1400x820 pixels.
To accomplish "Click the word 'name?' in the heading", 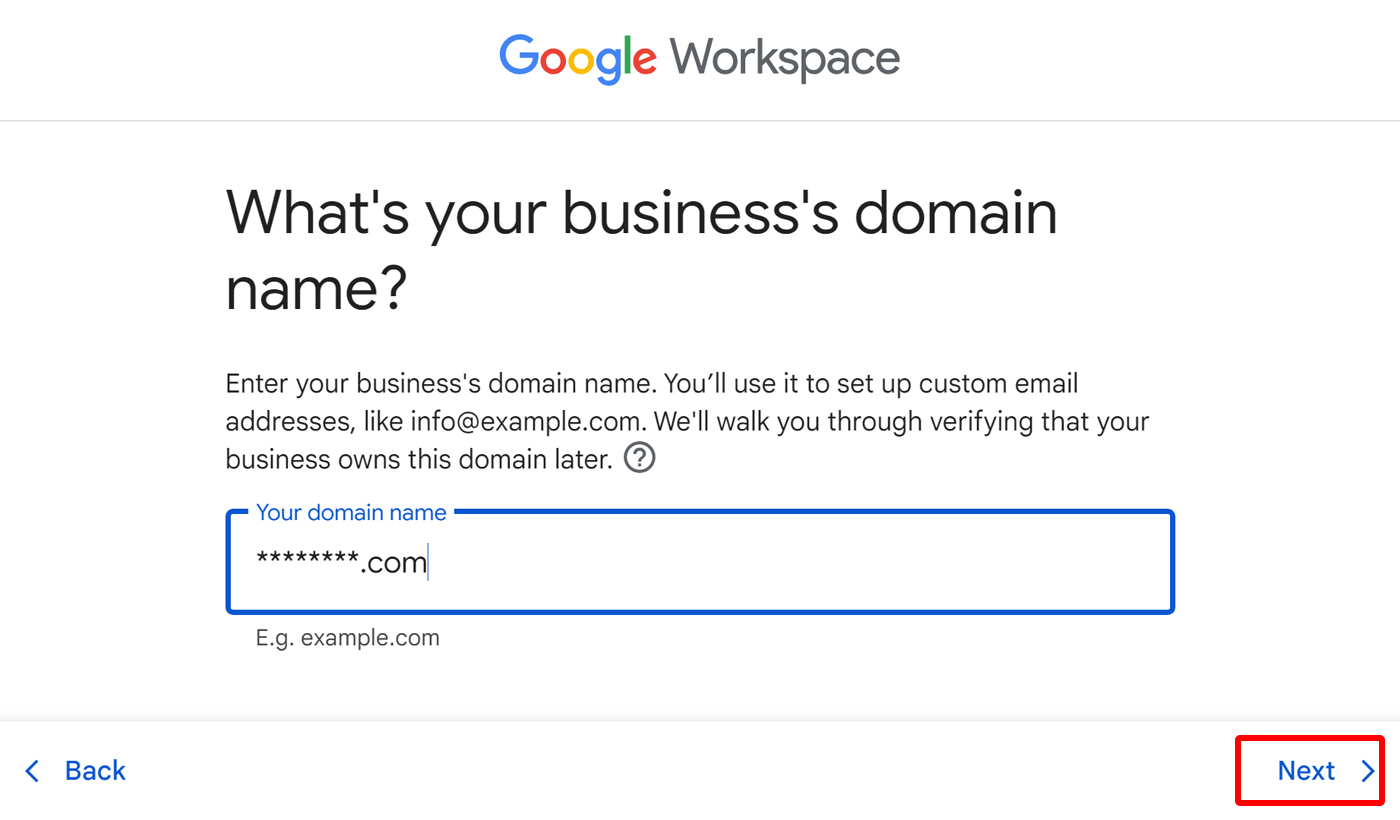I will click(316, 290).
